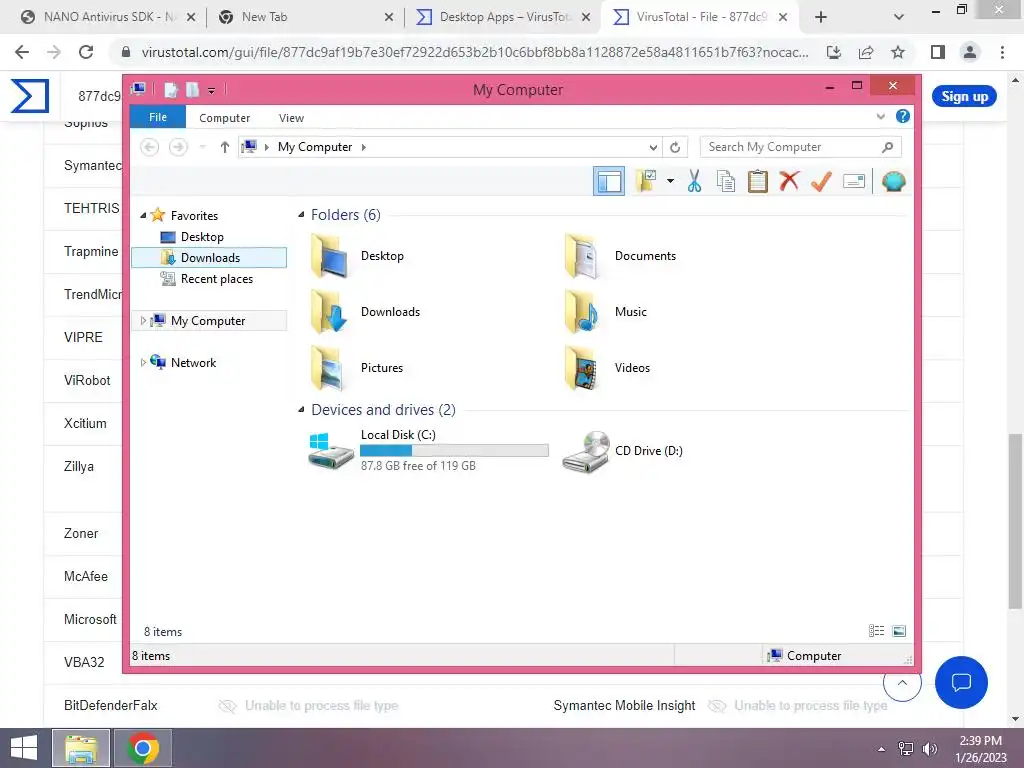This screenshot has height=768, width=1024.
Task: Switch to NANO Antivirus SDK tab
Action: point(108,17)
